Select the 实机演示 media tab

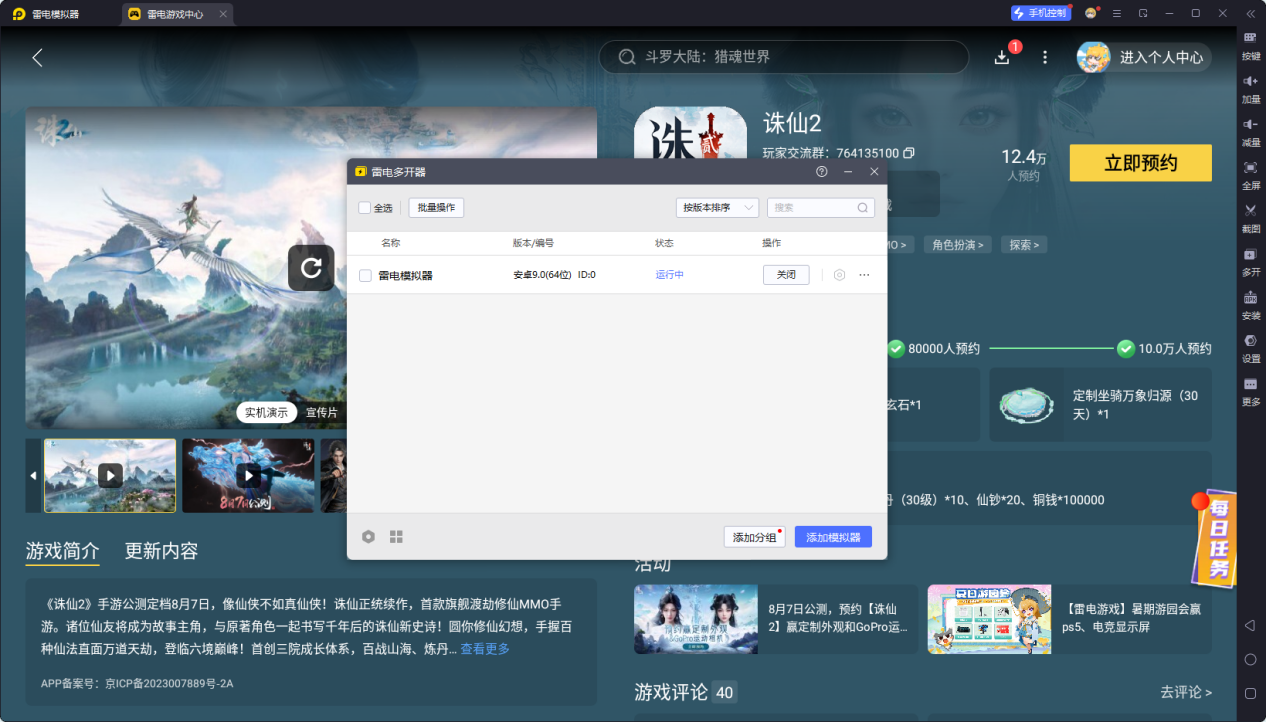tap(266, 412)
